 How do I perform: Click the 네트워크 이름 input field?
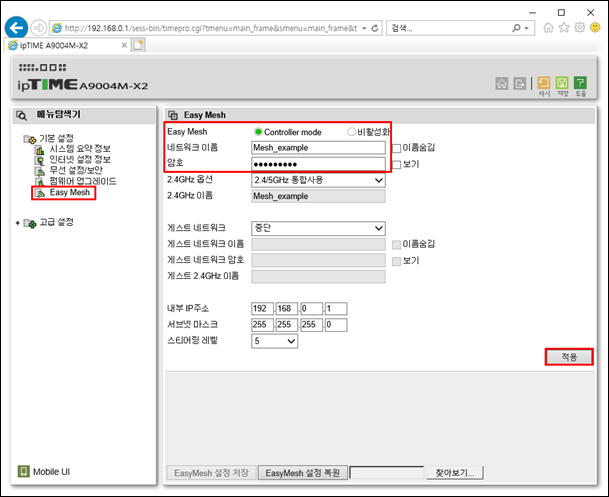click(x=318, y=148)
